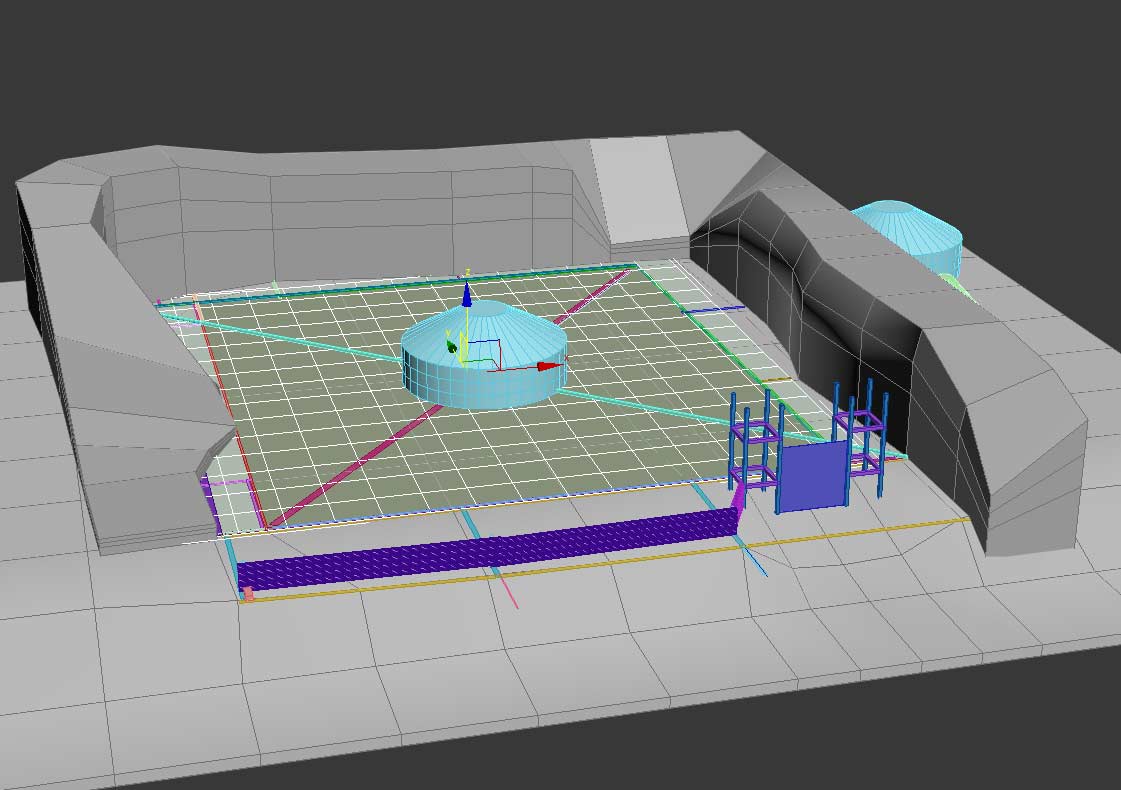This screenshot has height=790, width=1121.
Task: Click the blue Z-axis arrow of gizmo
Action: pos(466,294)
